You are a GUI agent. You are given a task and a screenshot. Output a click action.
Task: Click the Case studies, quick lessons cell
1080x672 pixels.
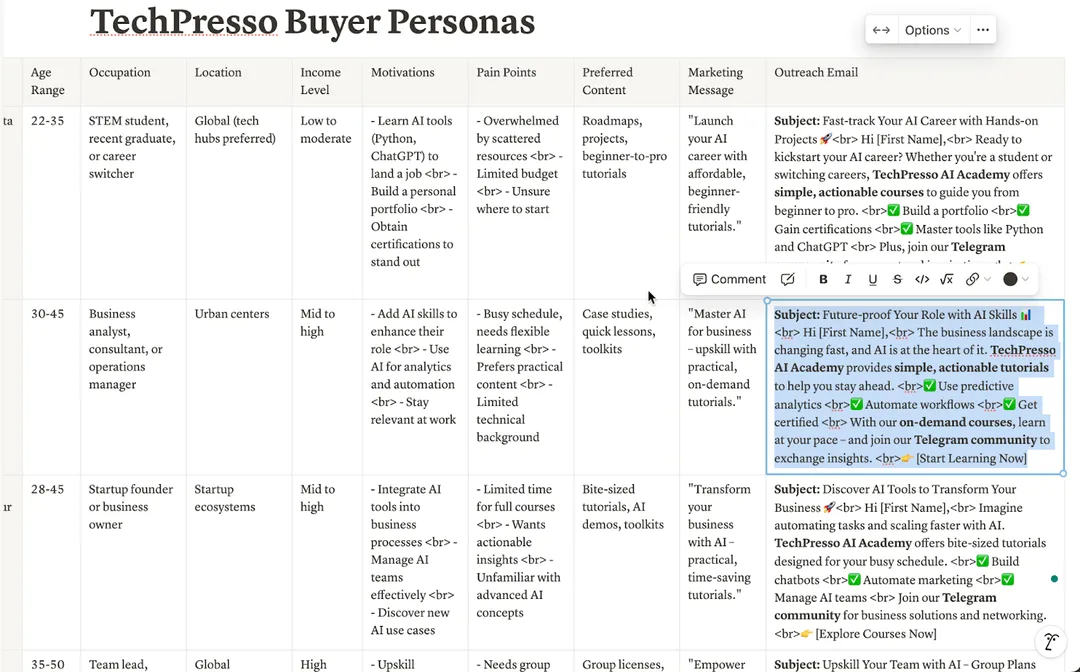[627, 387]
